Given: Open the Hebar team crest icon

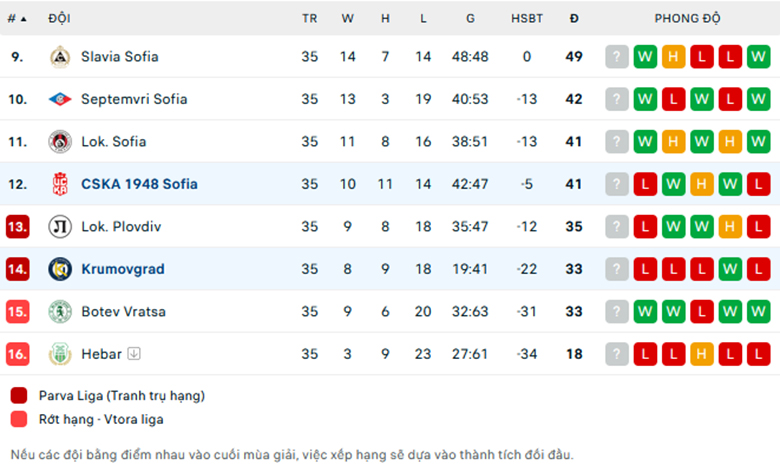Looking at the screenshot, I should (x=60, y=354).
